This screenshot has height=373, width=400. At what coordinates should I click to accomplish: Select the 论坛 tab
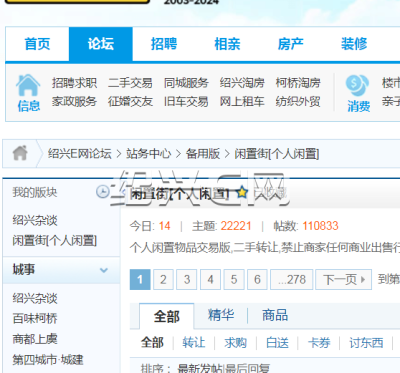coord(101,44)
